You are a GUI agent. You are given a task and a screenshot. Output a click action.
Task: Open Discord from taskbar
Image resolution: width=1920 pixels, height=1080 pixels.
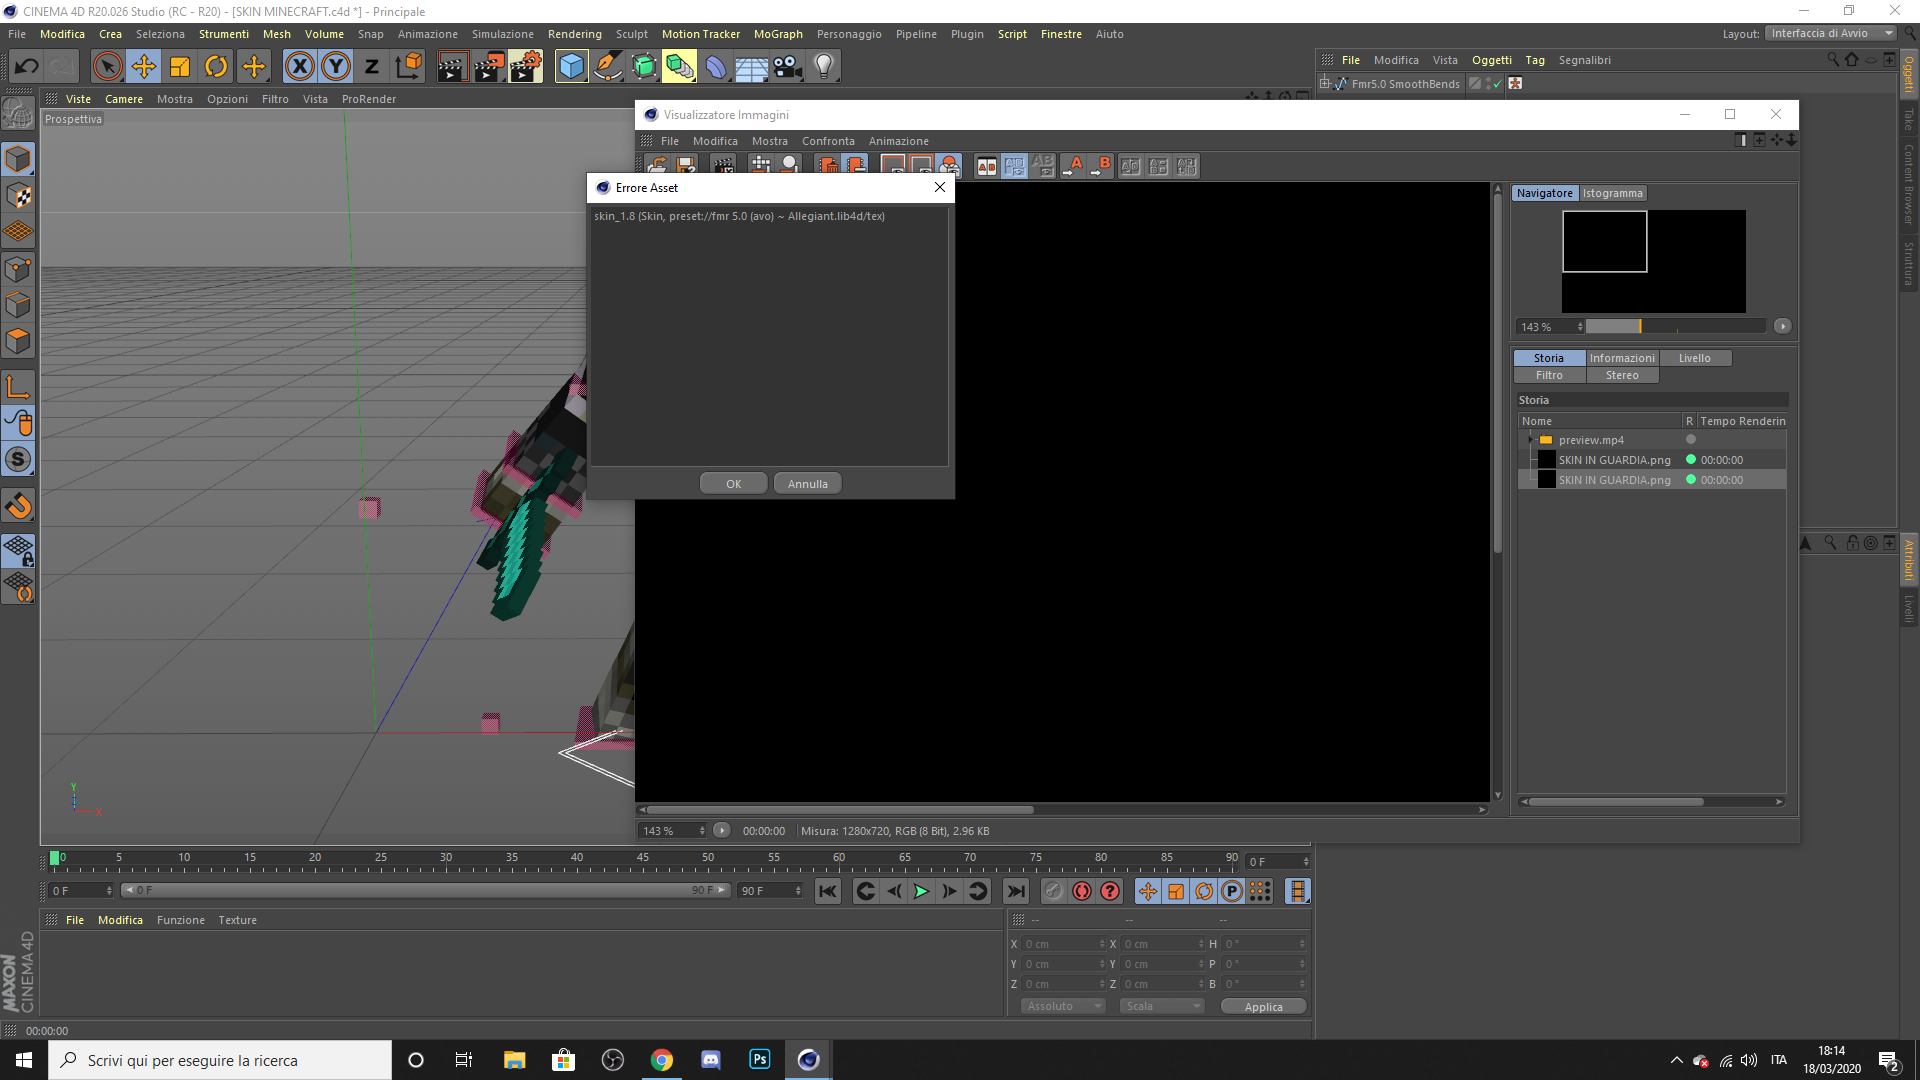(x=710, y=1060)
